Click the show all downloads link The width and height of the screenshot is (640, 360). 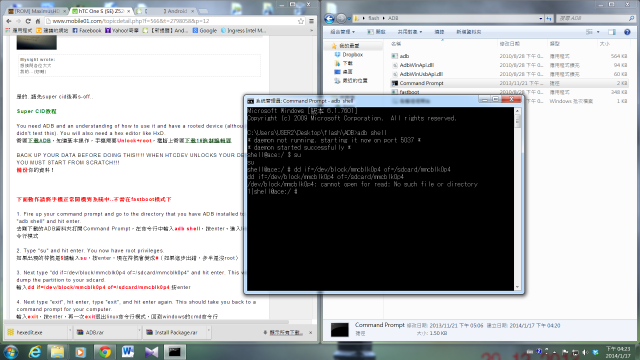pos(286,333)
